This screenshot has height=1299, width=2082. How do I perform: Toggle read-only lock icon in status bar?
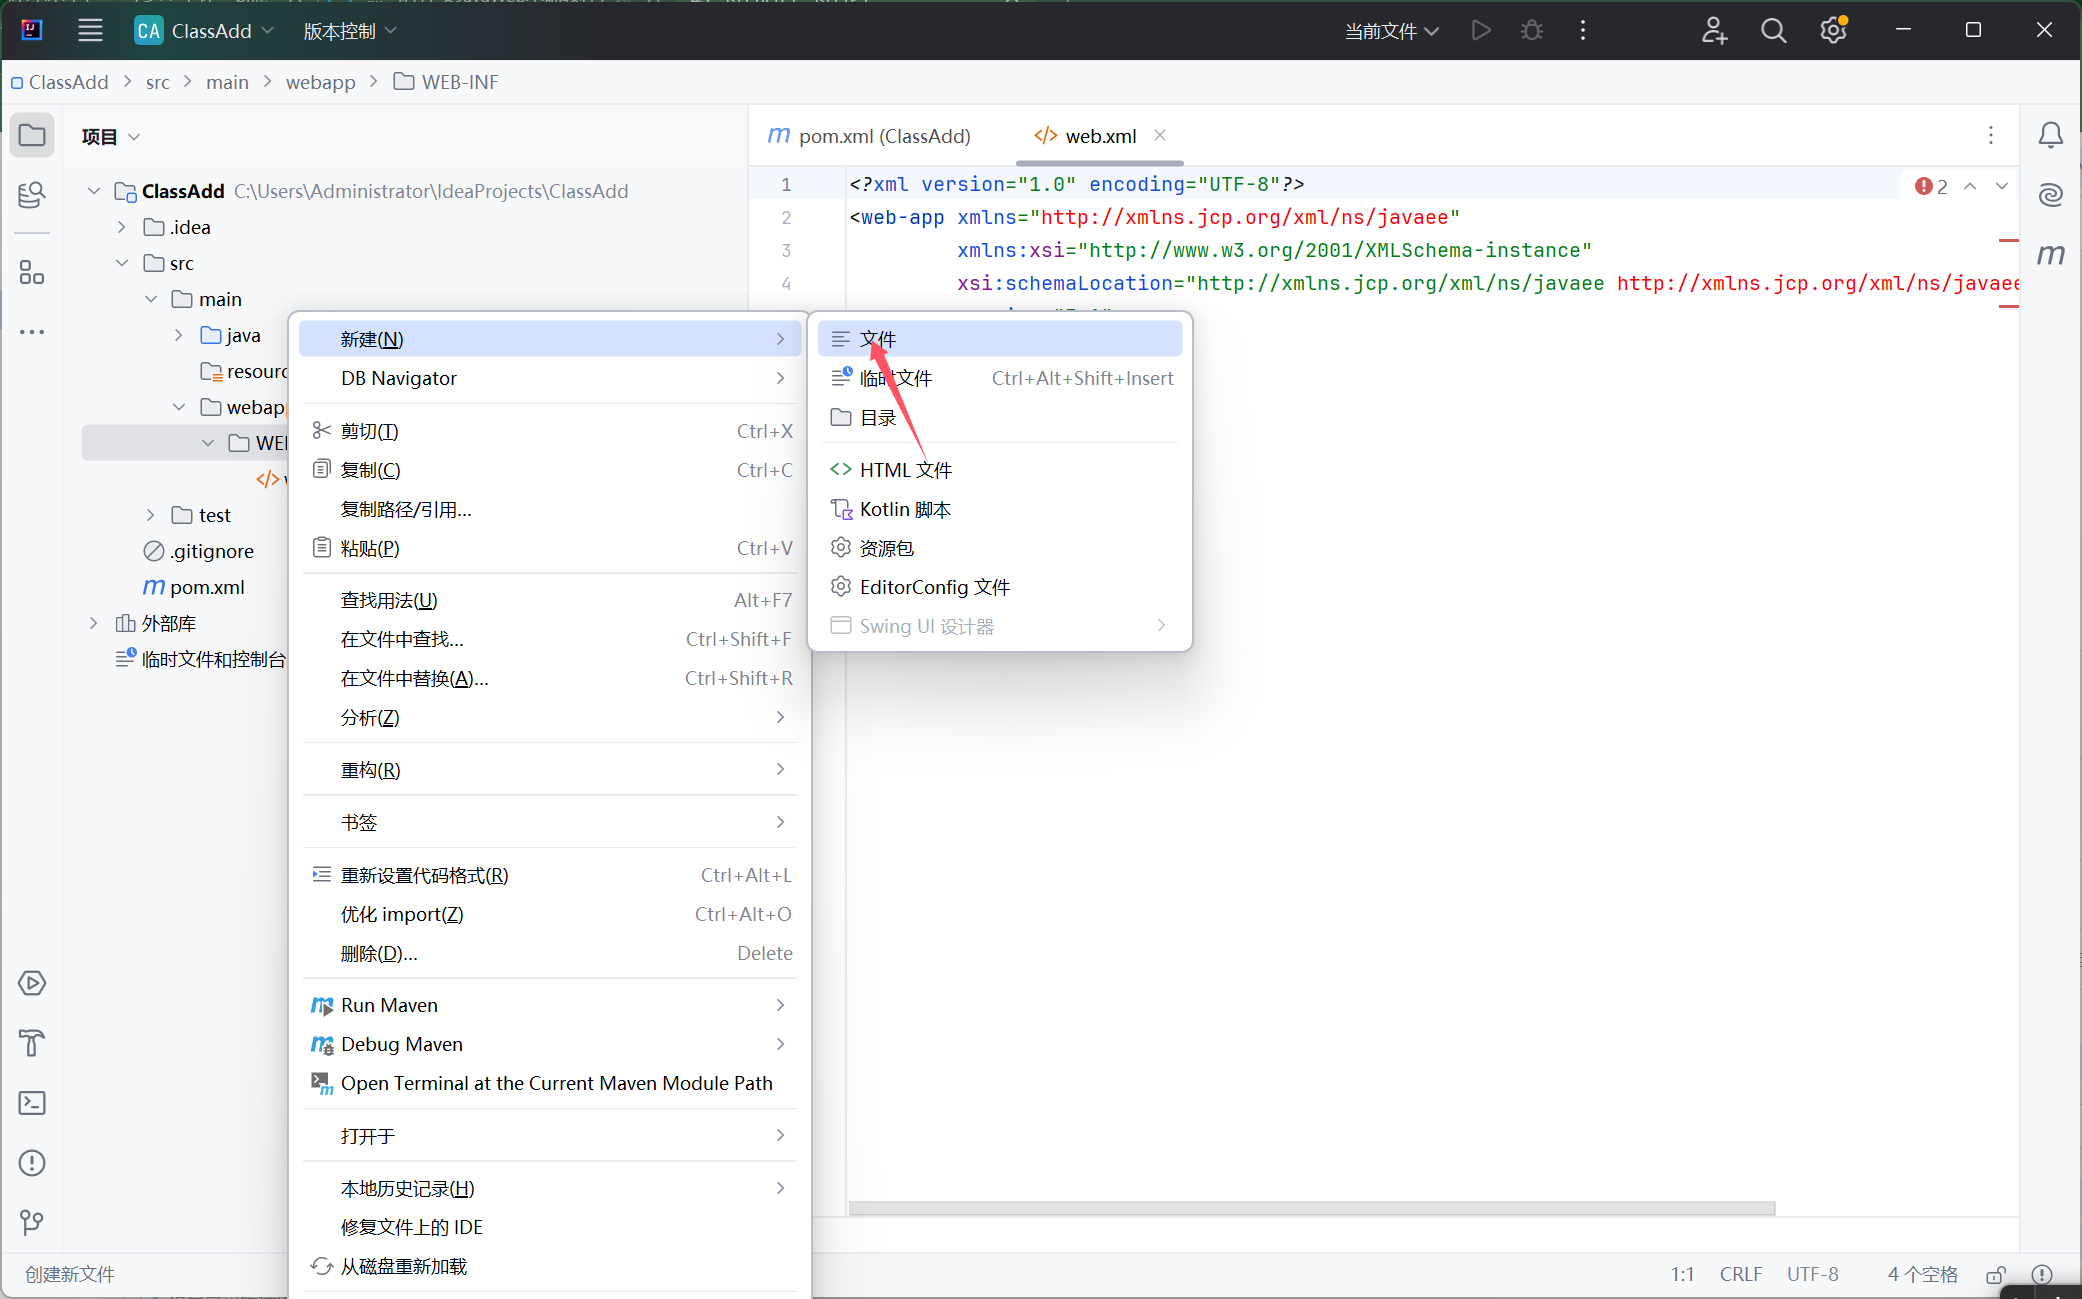(1995, 1274)
